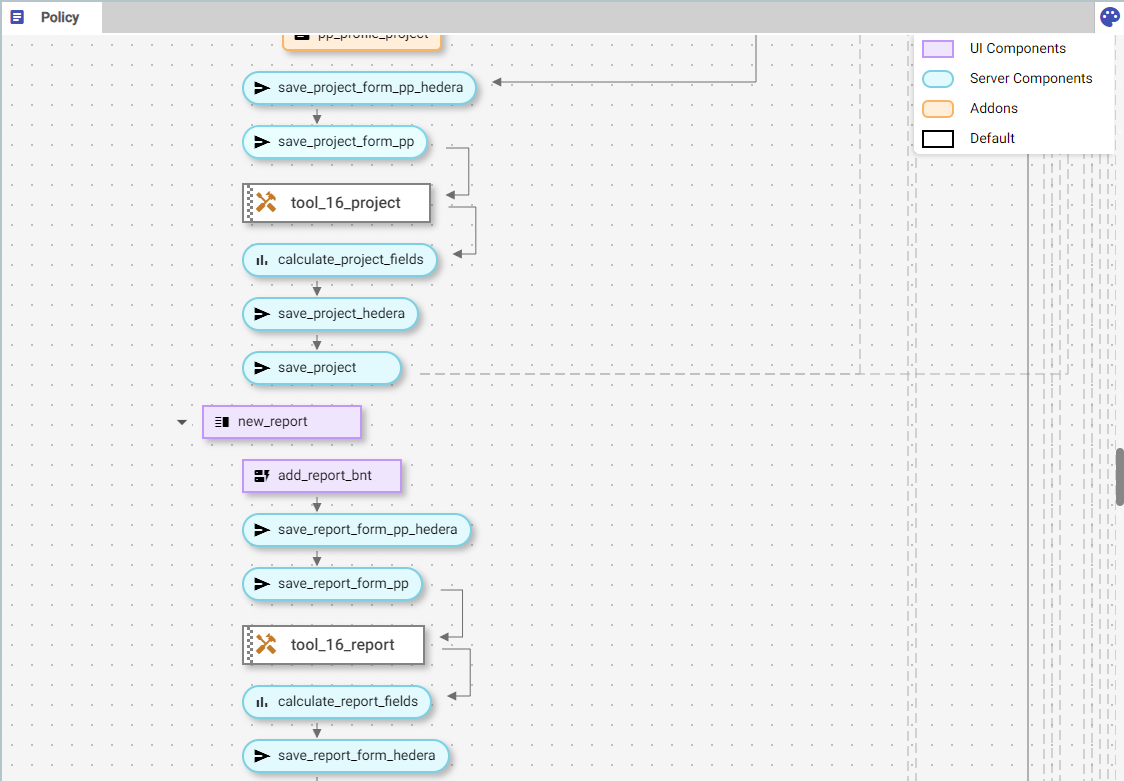Screen dimensions: 1124x781
Task: Click the Addons orange legend swatch
Action: (x=937, y=109)
